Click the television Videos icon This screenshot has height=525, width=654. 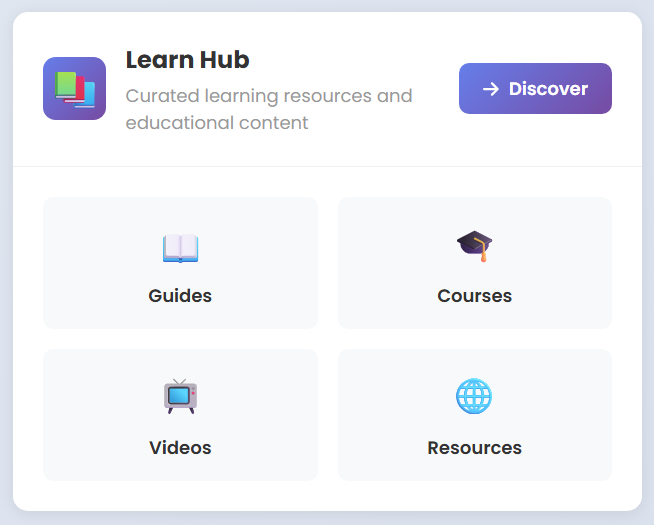point(180,396)
